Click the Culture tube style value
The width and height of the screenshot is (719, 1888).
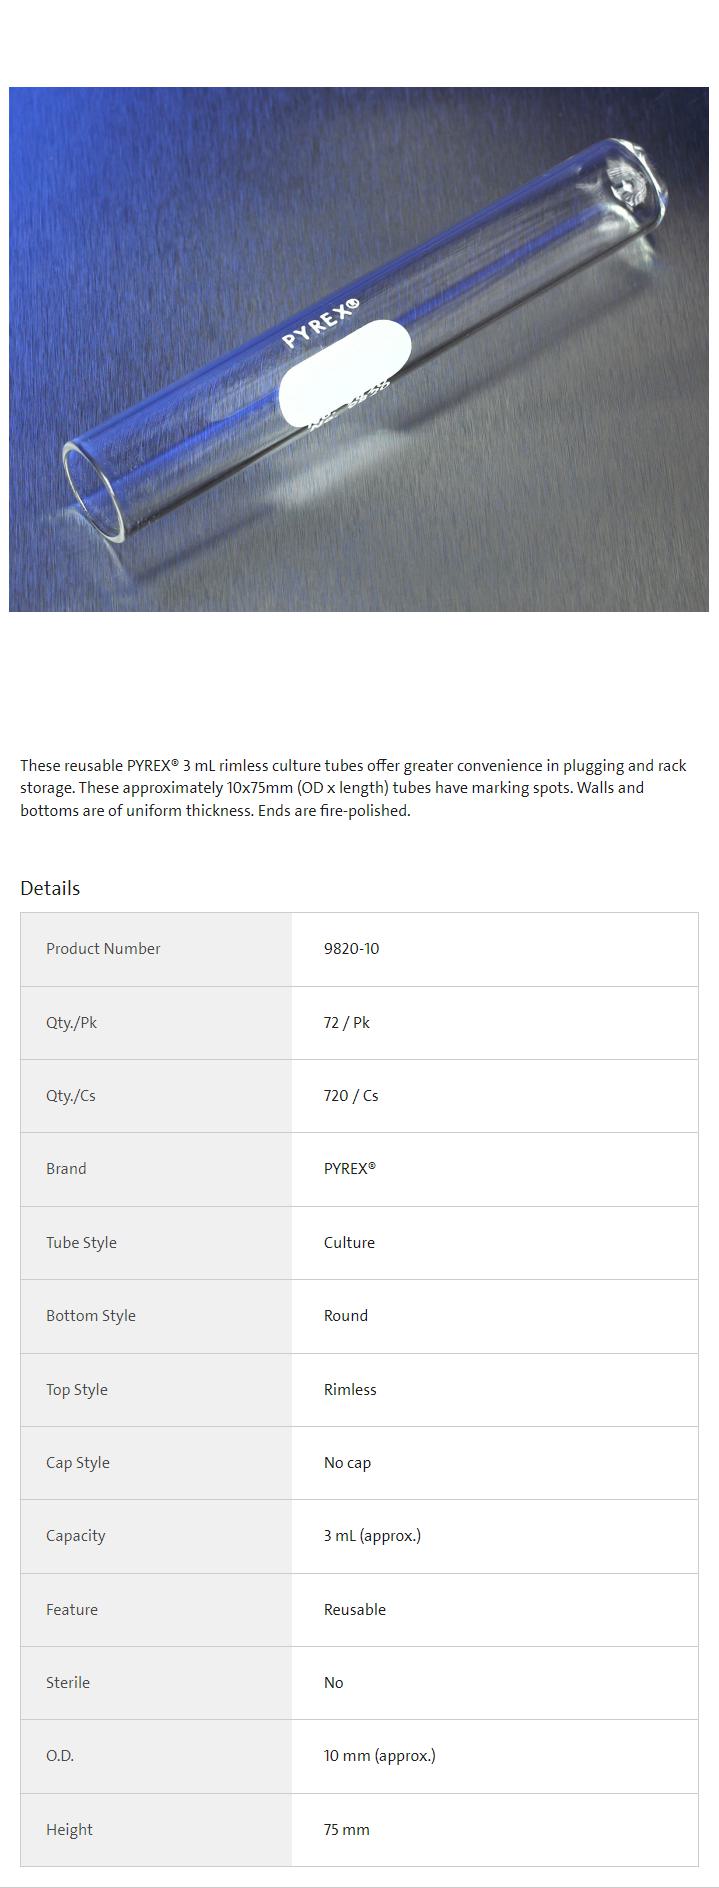[349, 1243]
